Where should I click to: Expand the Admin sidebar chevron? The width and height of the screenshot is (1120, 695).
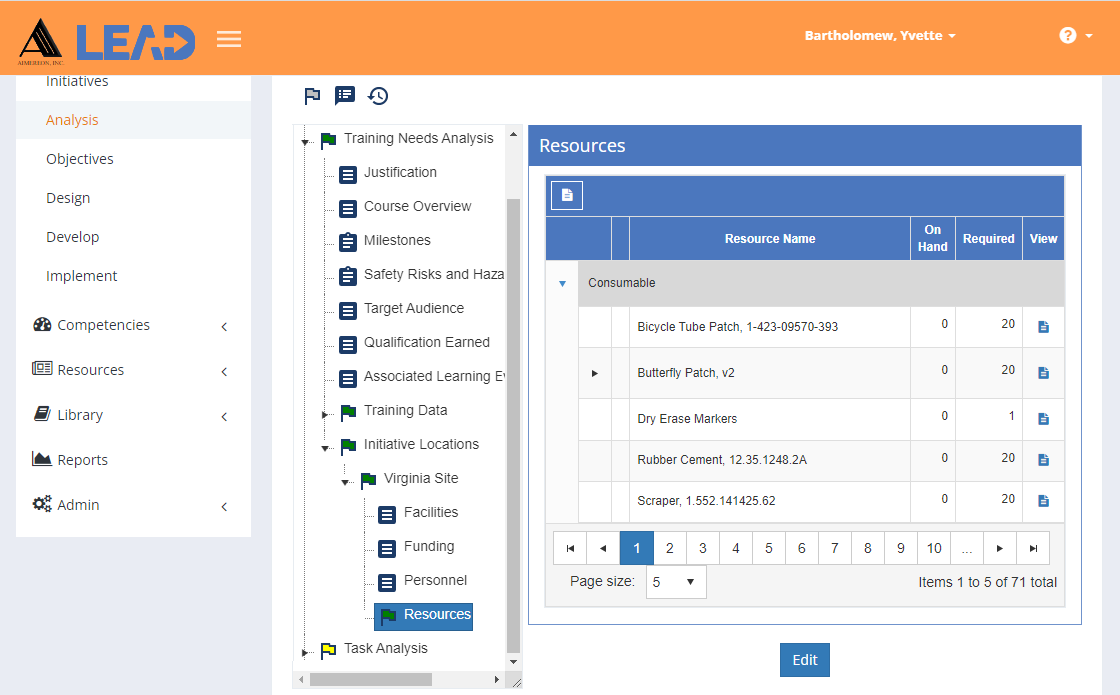pos(224,506)
